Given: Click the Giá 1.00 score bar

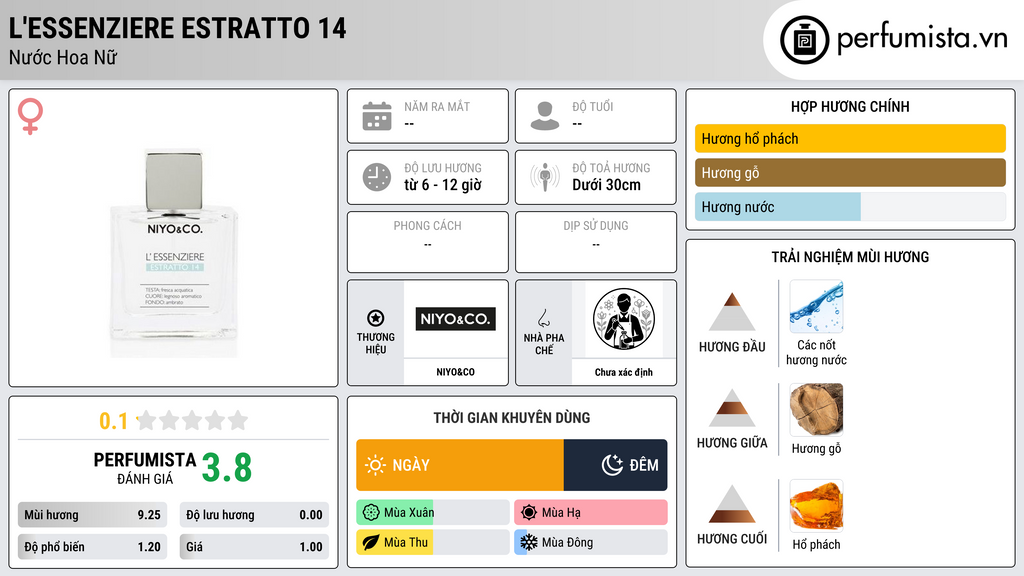Looking at the screenshot, I should 254,547.
